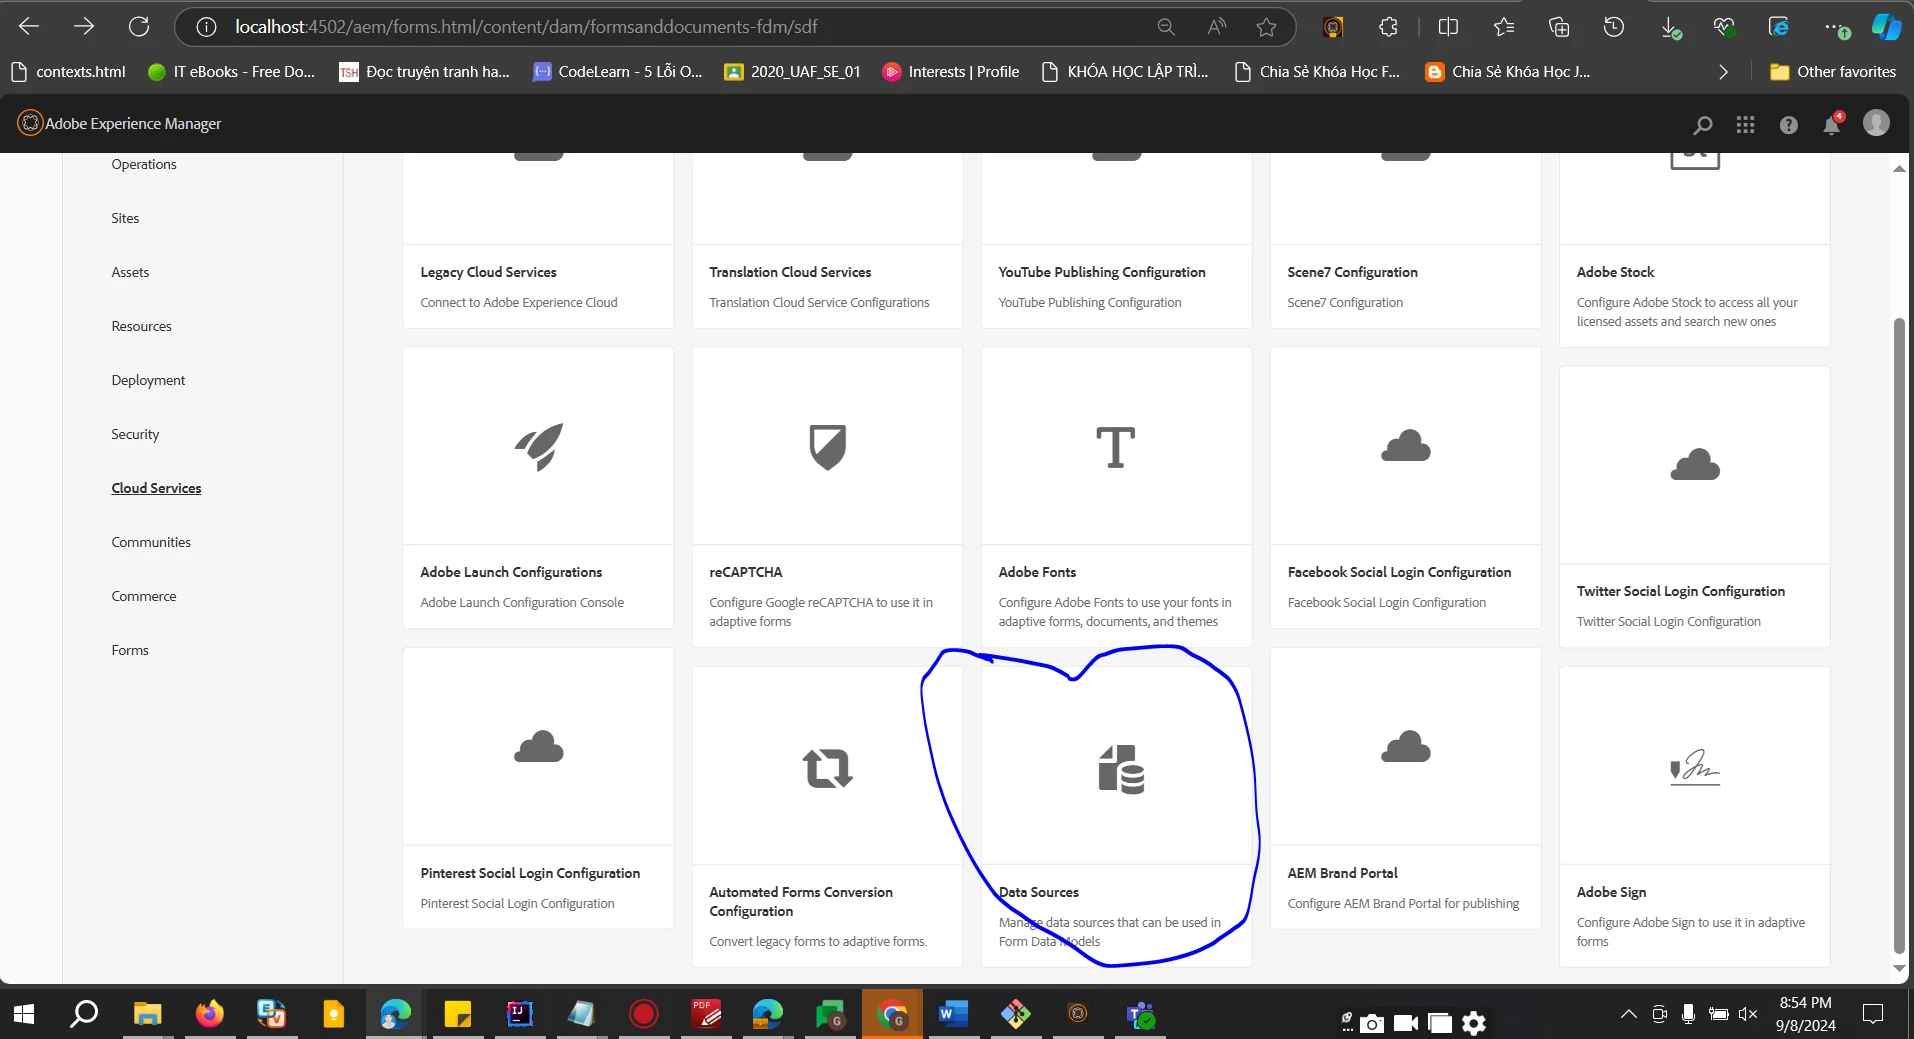Viewport: 1914px width, 1039px height.
Task: Open browser zoom magnifier in address bar
Action: point(1166,27)
